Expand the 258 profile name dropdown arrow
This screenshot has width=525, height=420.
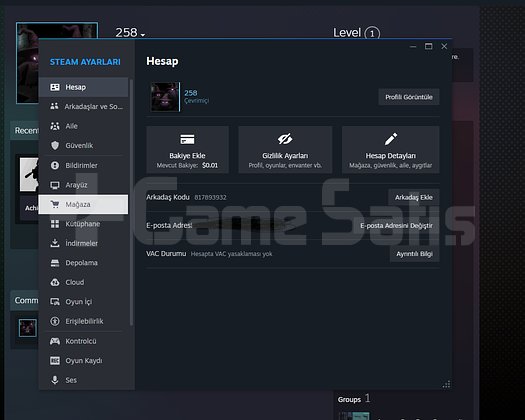point(143,34)
